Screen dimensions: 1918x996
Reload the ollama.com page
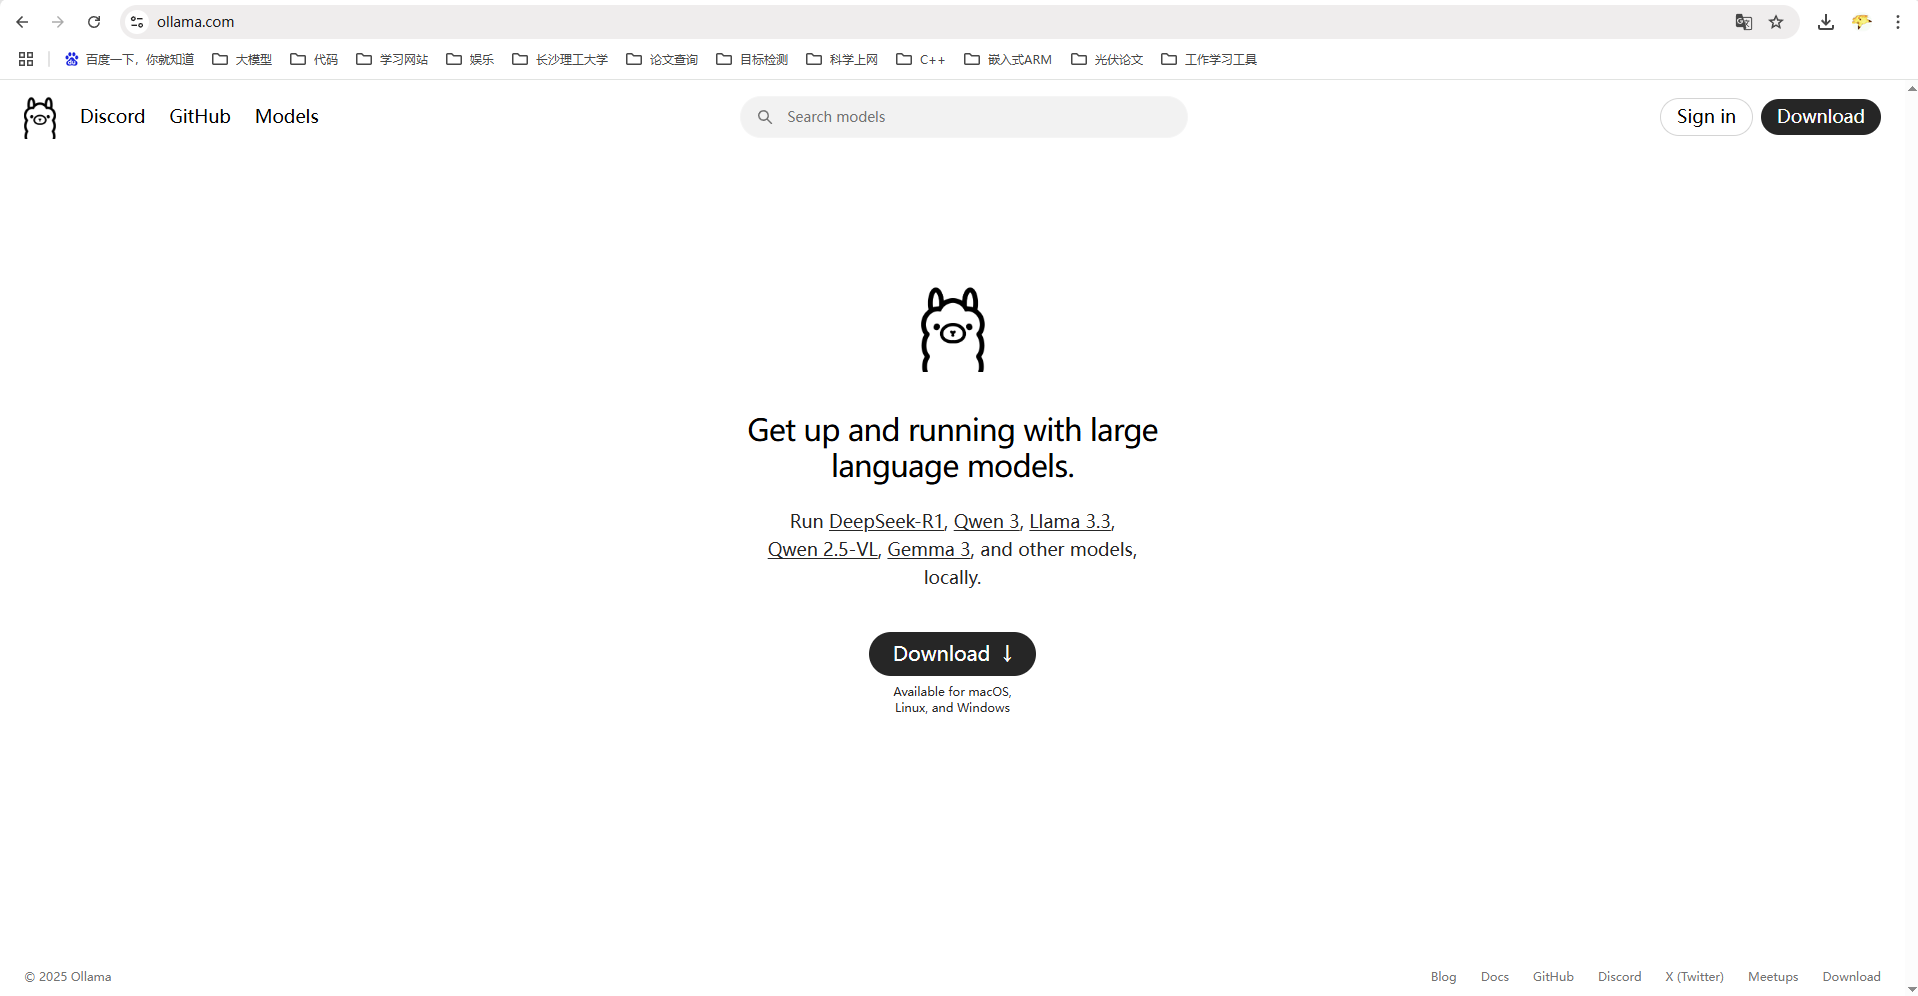[x=94, y=22]
